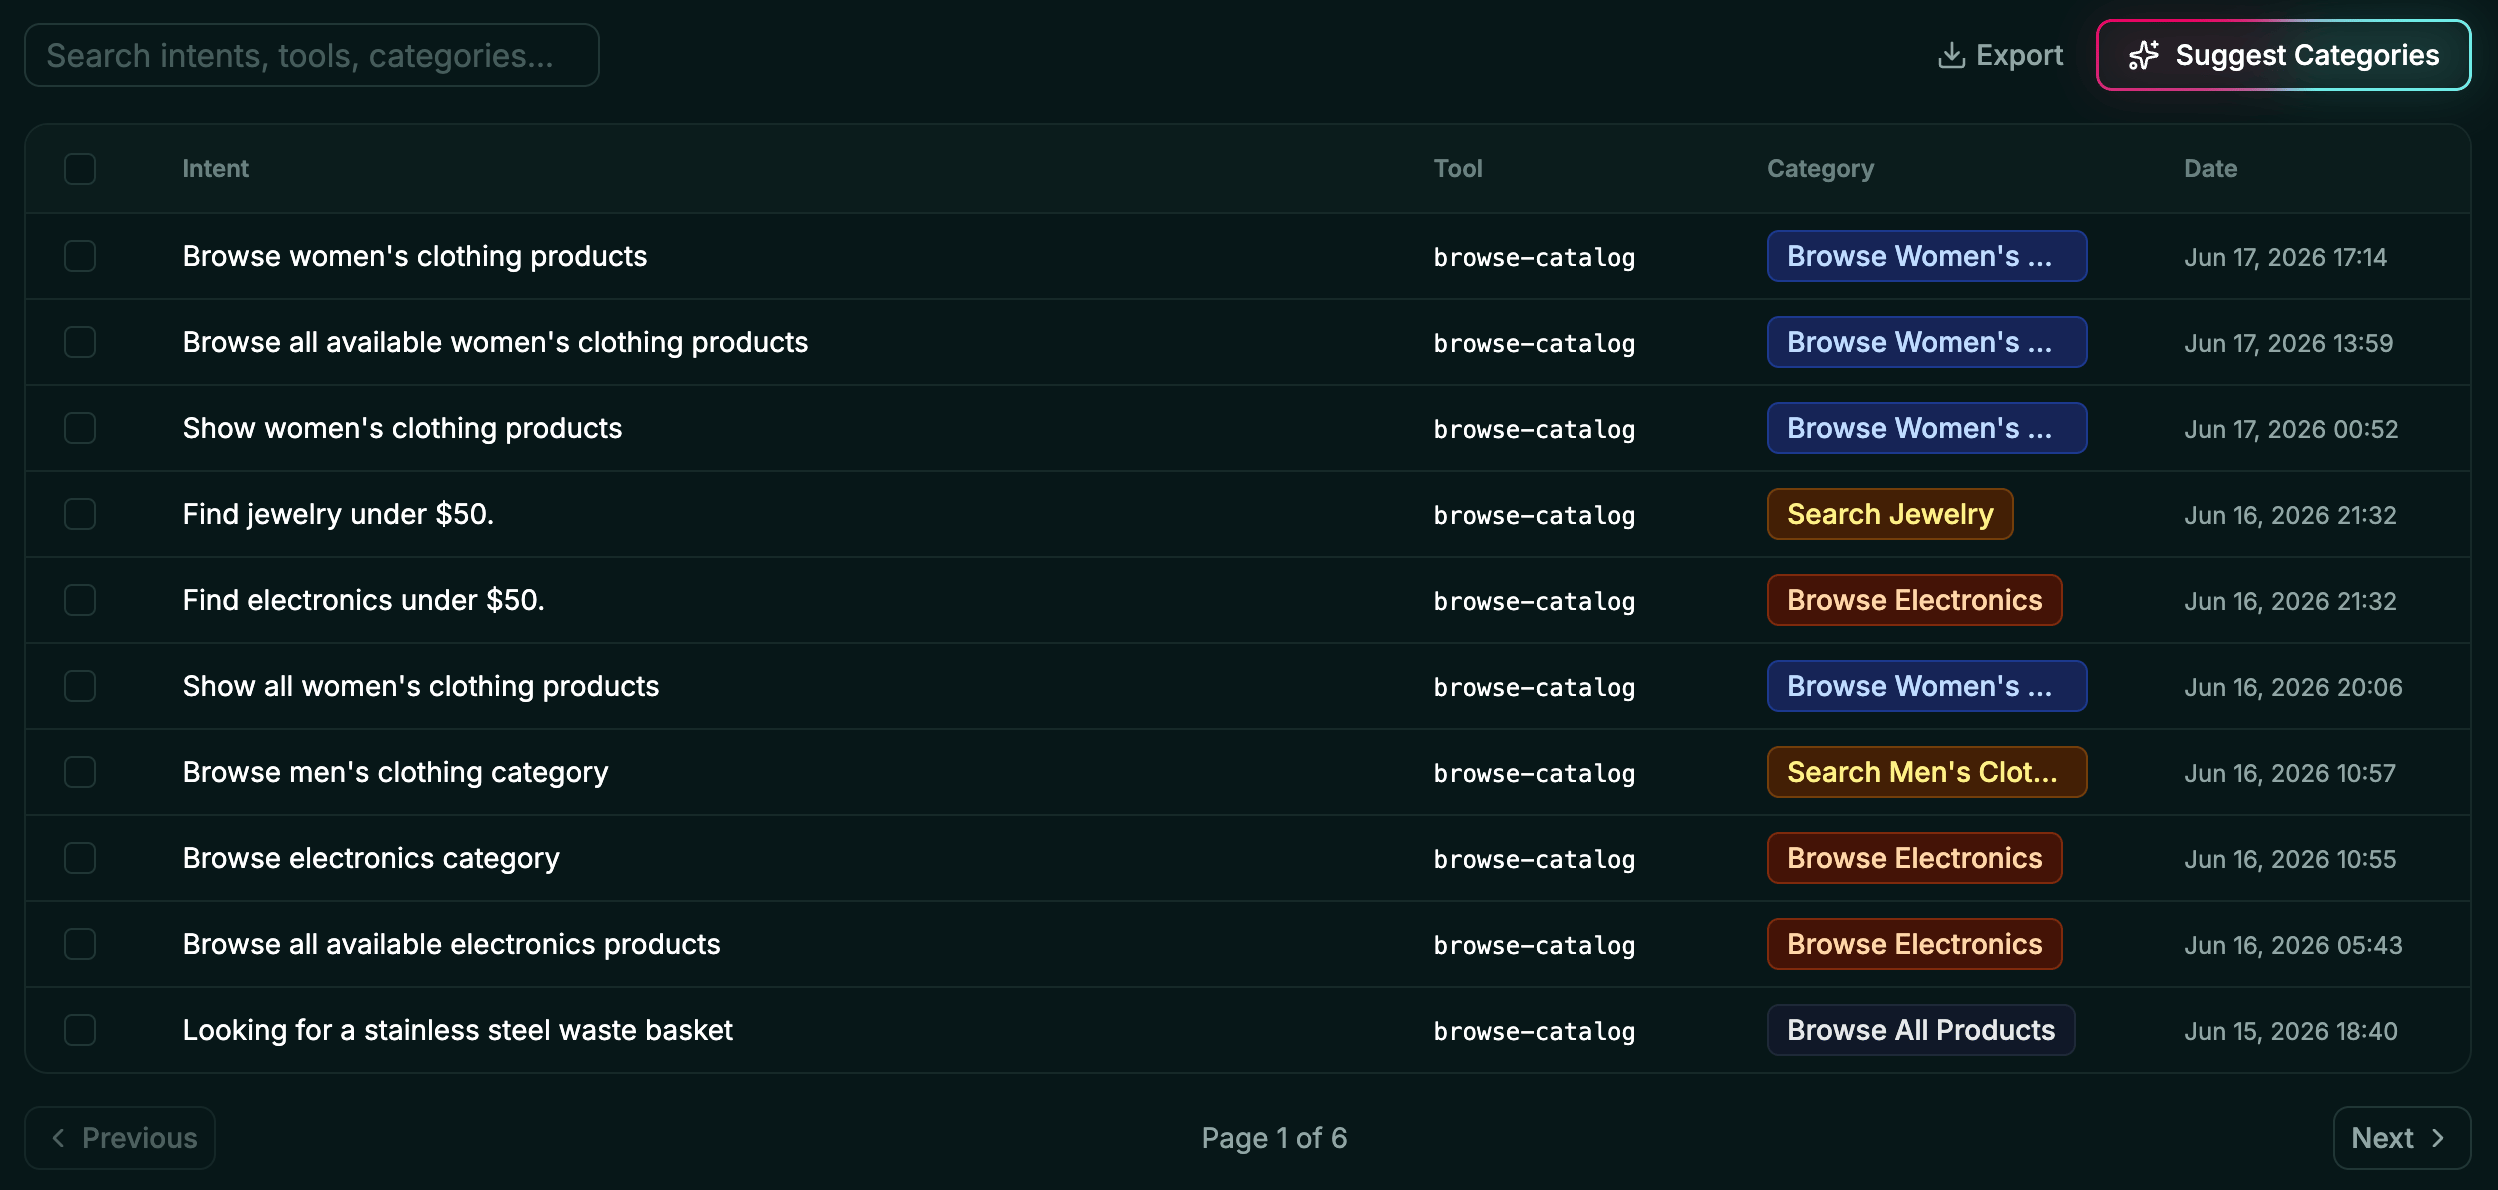Click the Next chevron arrow
The height and width of the screenshot is (1190, 2498).
tap(2437, 1138)
